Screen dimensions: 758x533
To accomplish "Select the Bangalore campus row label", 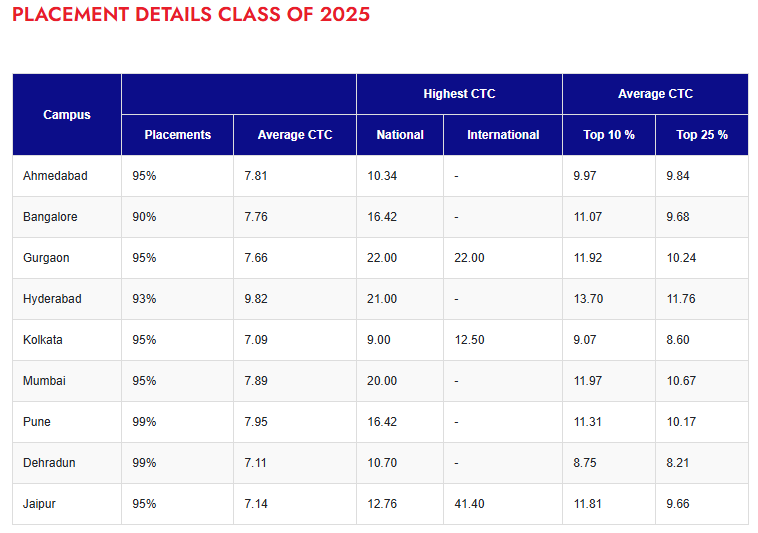I will pyautogui.click(x=50, y=217).
